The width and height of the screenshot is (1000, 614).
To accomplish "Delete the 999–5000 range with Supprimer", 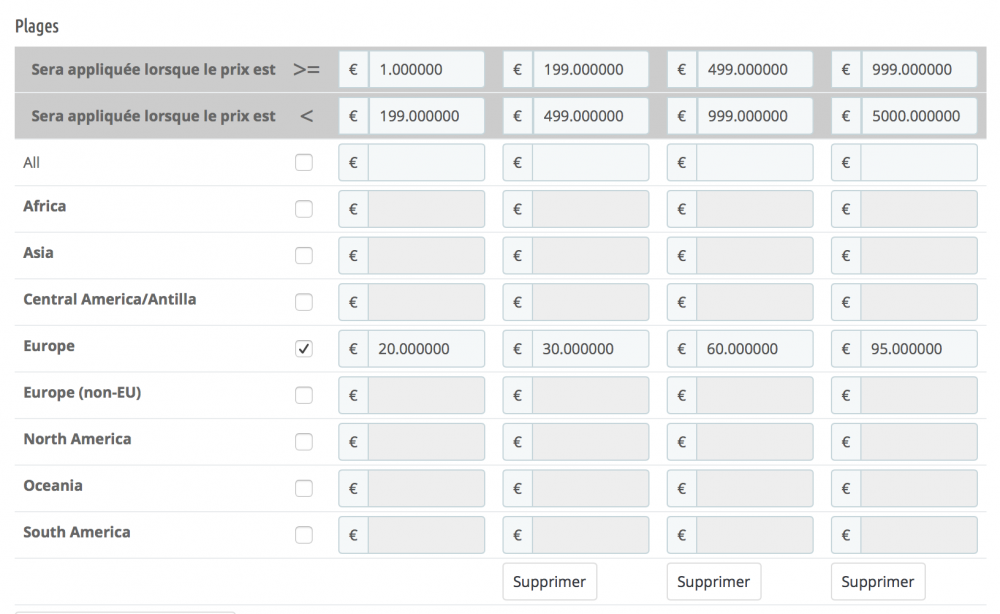I will click(877, 582).
